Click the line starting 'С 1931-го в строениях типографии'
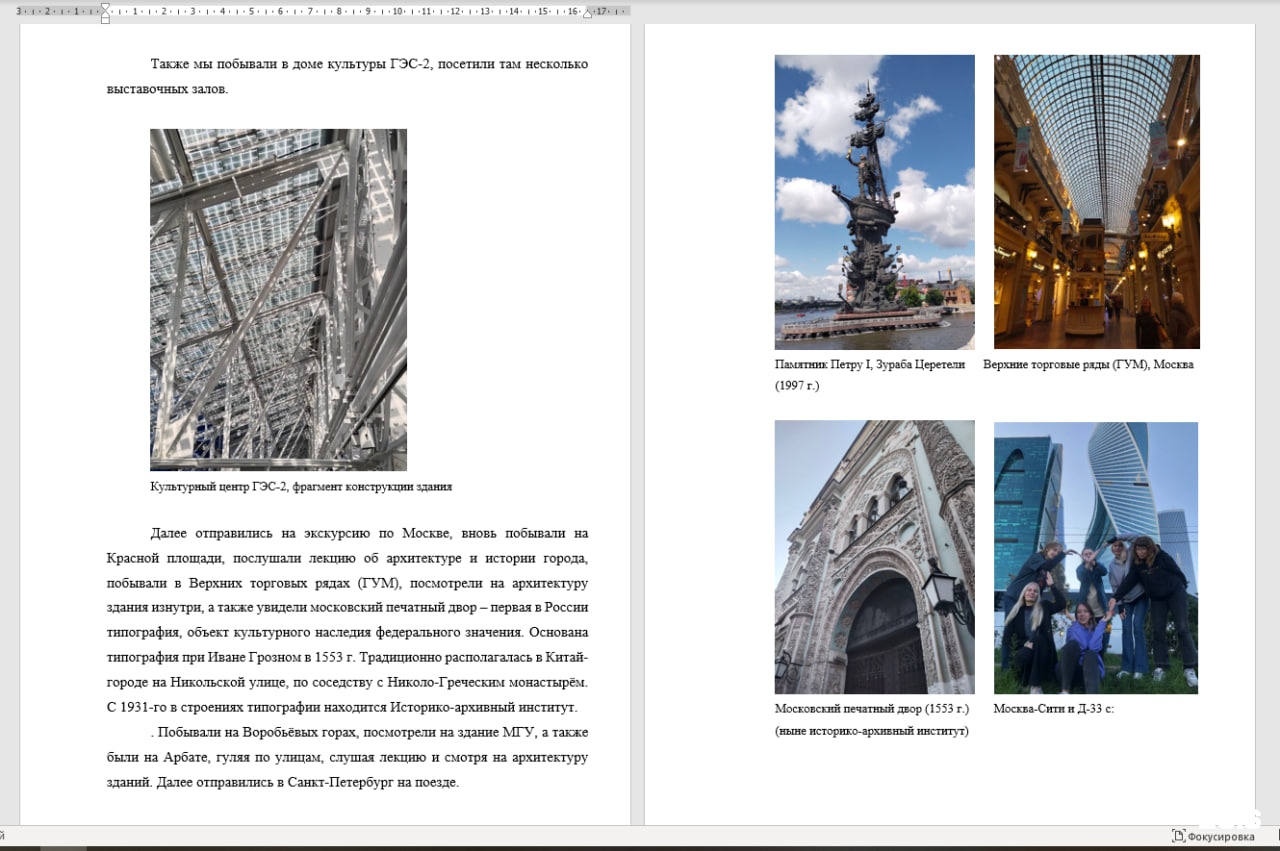Viewport: 1280px width, 851px height. (342, 708)
